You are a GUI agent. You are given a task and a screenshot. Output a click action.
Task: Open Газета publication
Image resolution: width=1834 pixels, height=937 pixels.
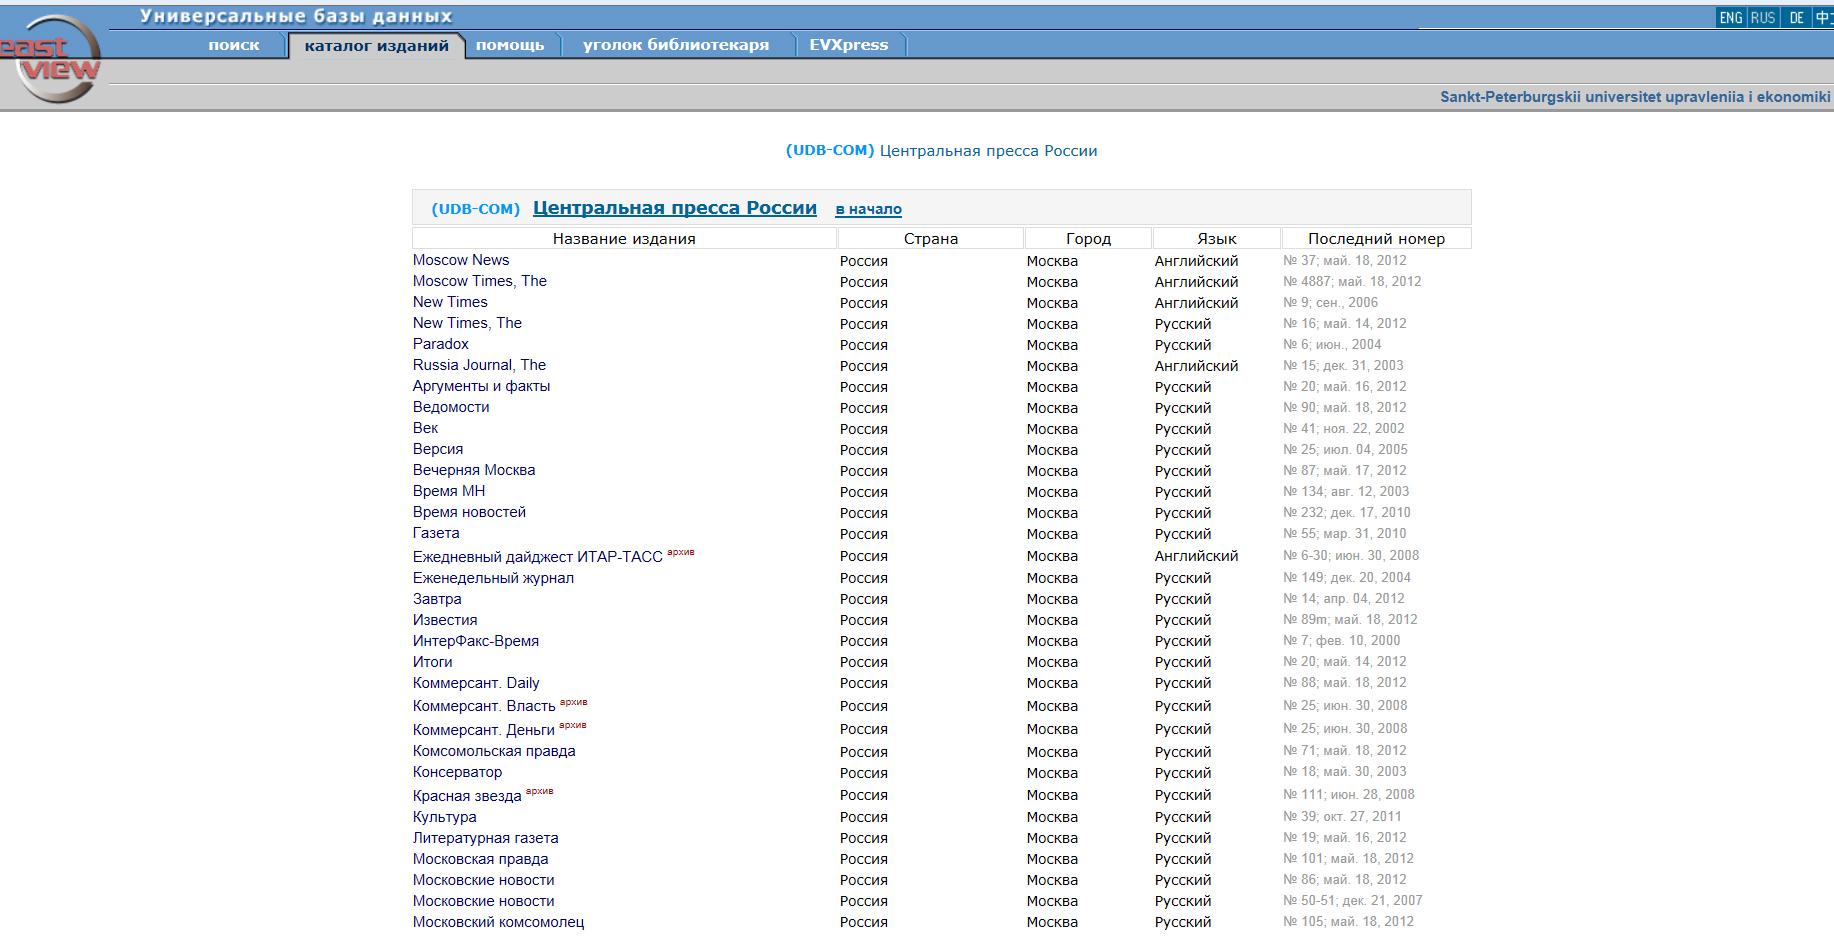[x=436, y=533]
